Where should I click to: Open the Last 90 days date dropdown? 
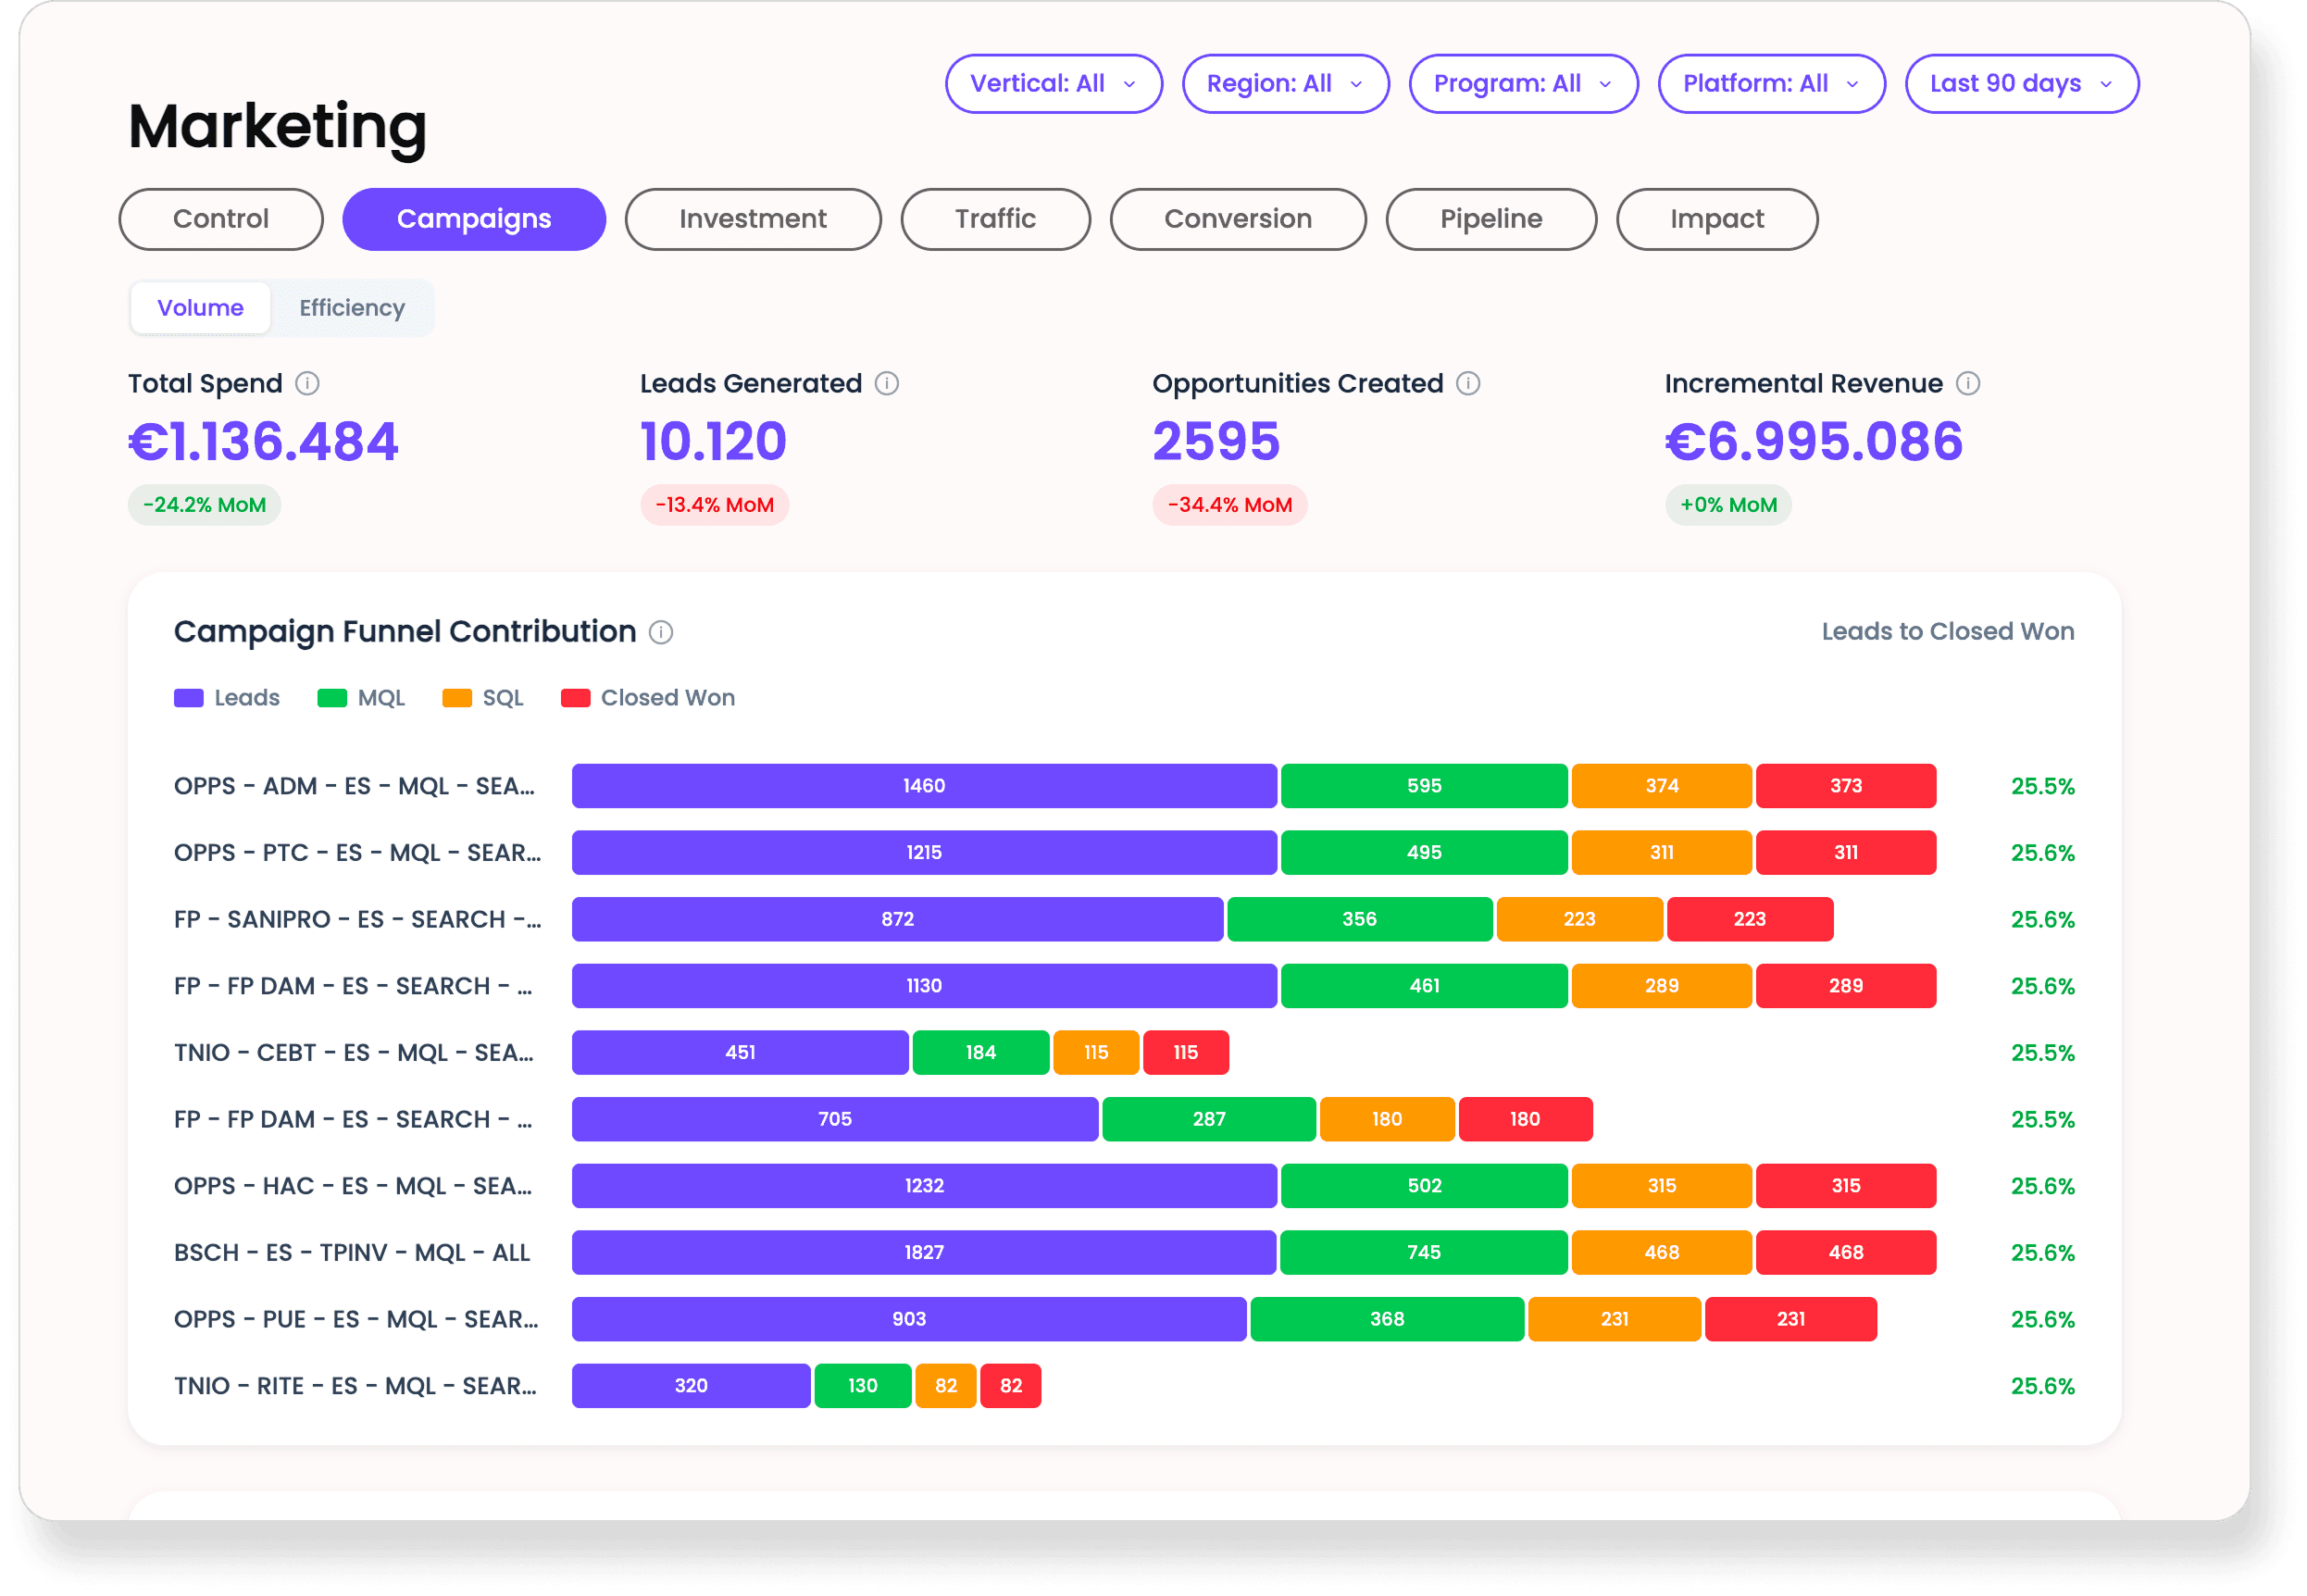pos(2021,84)
